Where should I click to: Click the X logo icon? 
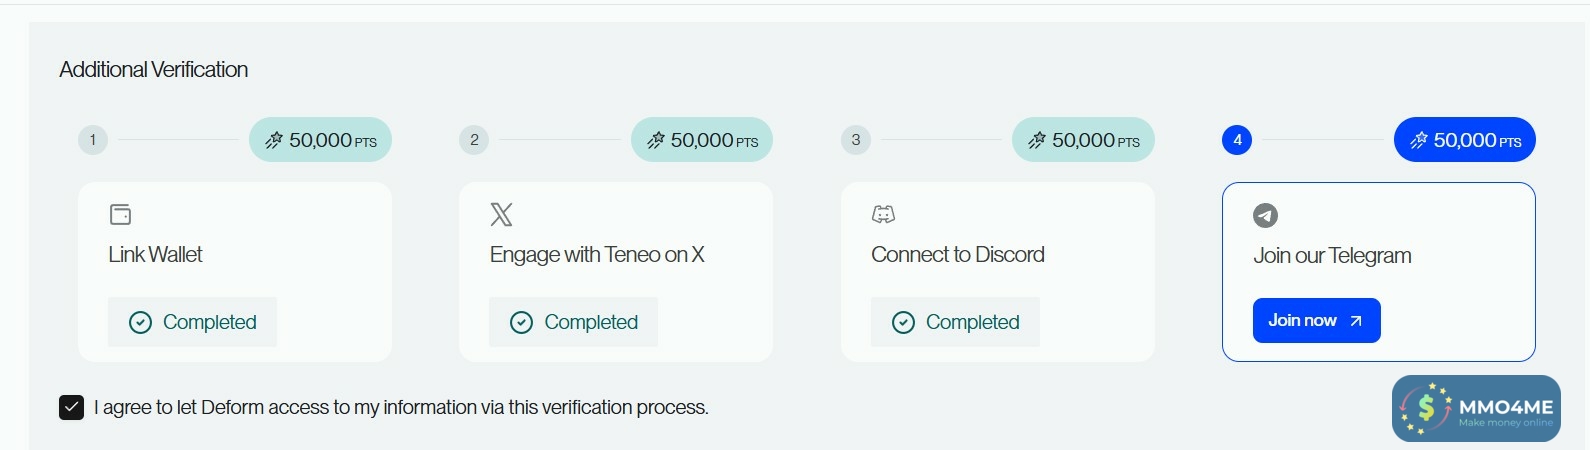(501, 215)
